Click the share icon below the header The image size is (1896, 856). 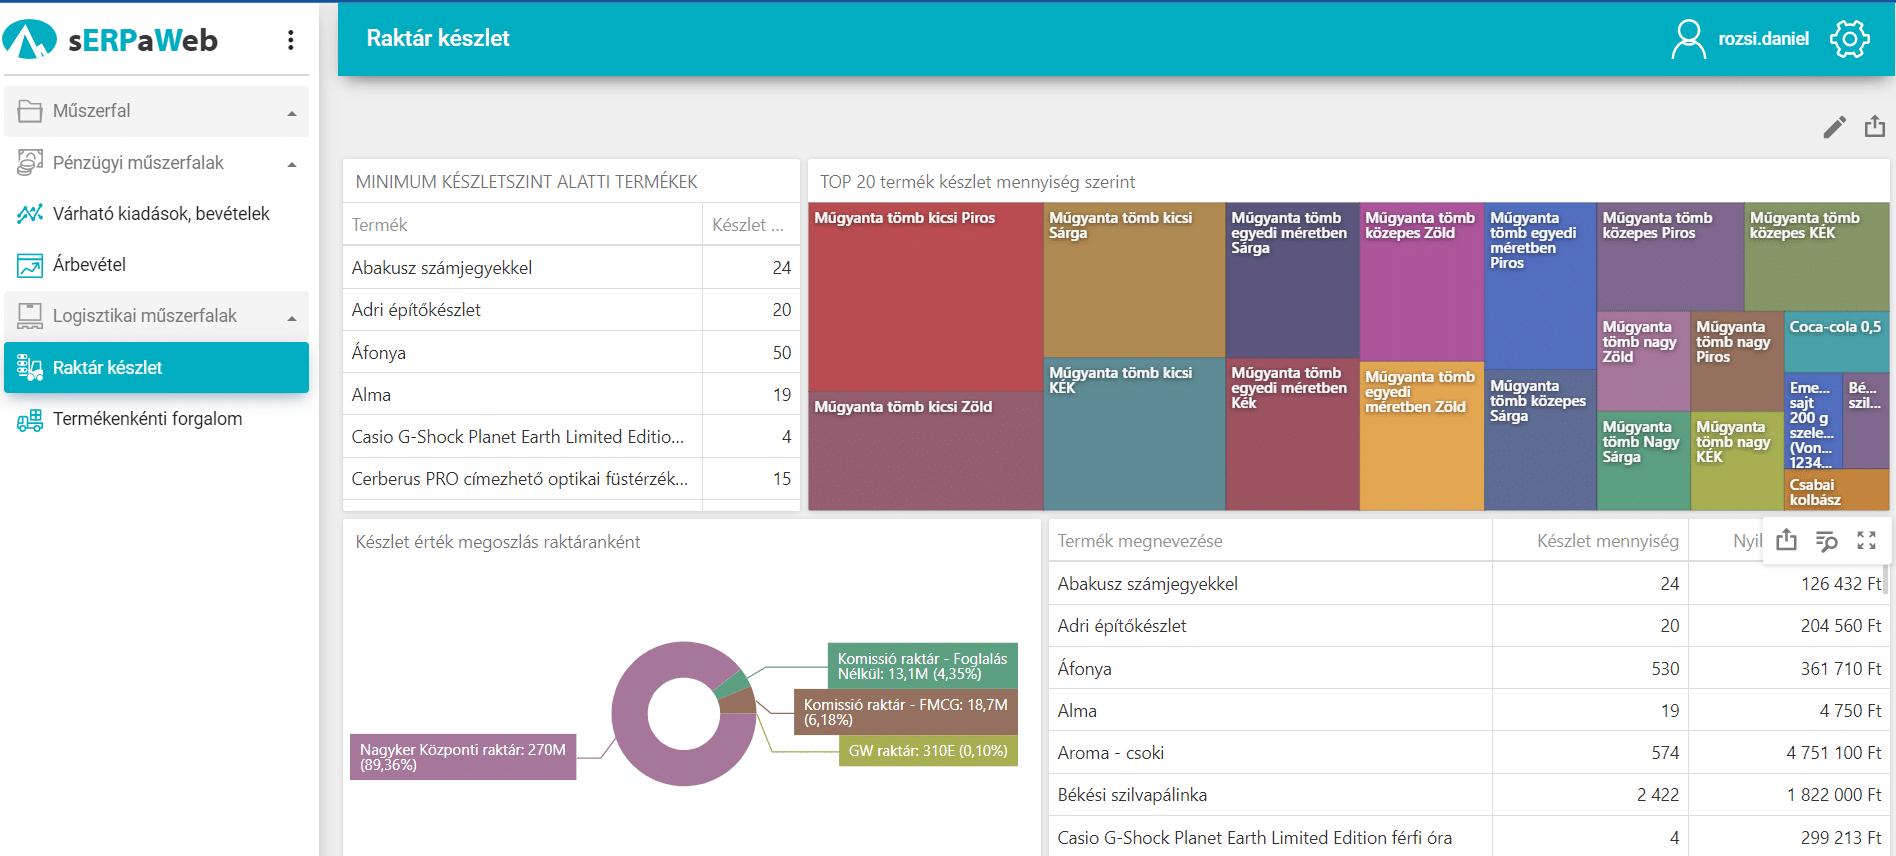pyautogui.click(x=1874, y=126)
